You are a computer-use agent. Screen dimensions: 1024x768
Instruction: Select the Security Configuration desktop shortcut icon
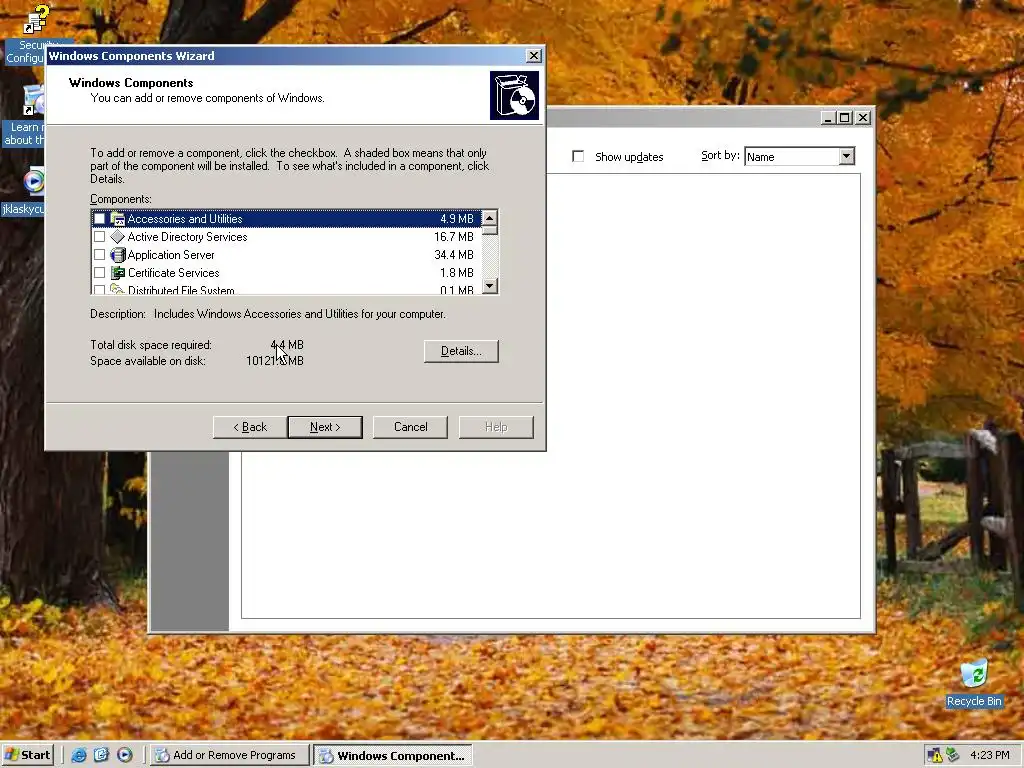click(35, 20)
